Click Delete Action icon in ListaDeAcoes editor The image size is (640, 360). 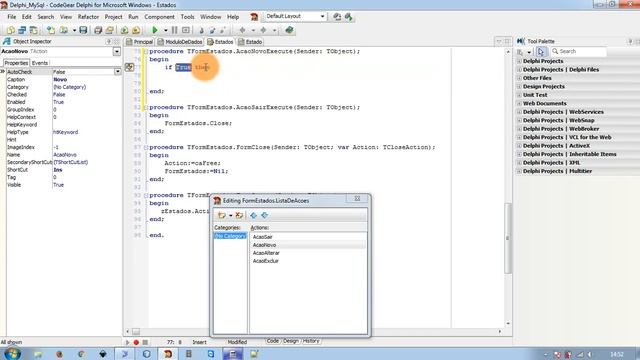[x=239, y=215]
